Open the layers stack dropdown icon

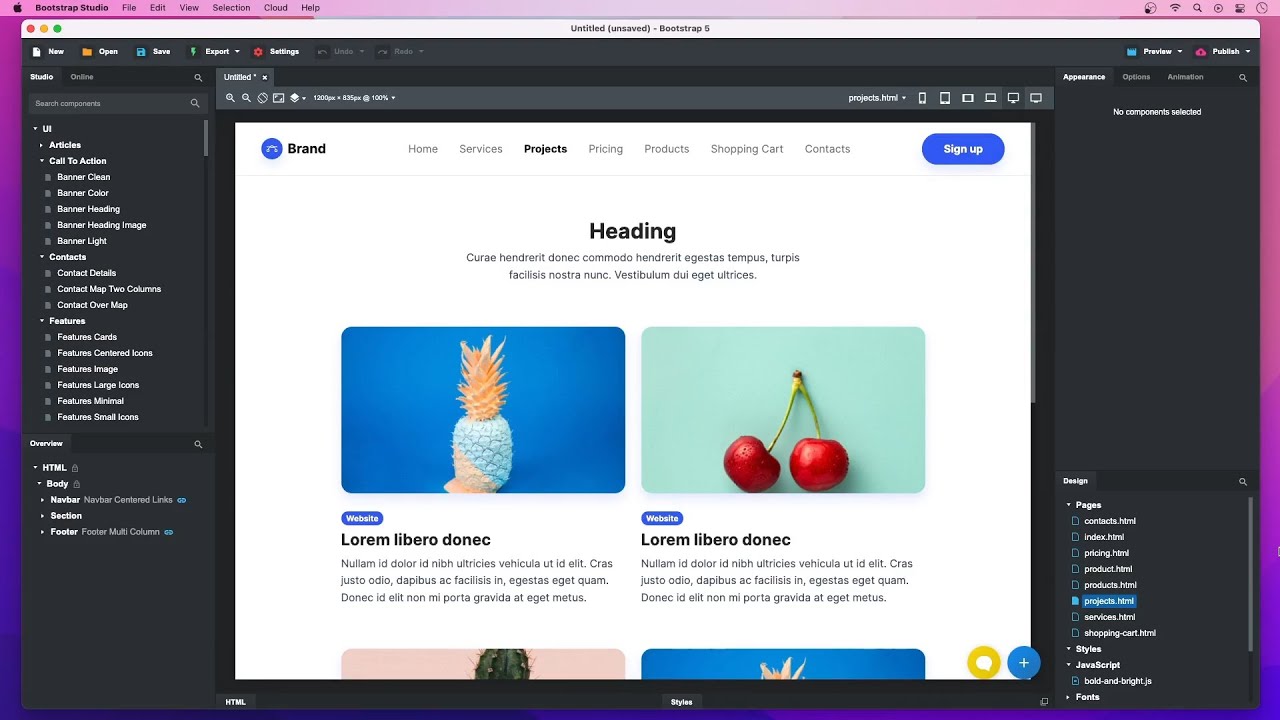point(297,98)
